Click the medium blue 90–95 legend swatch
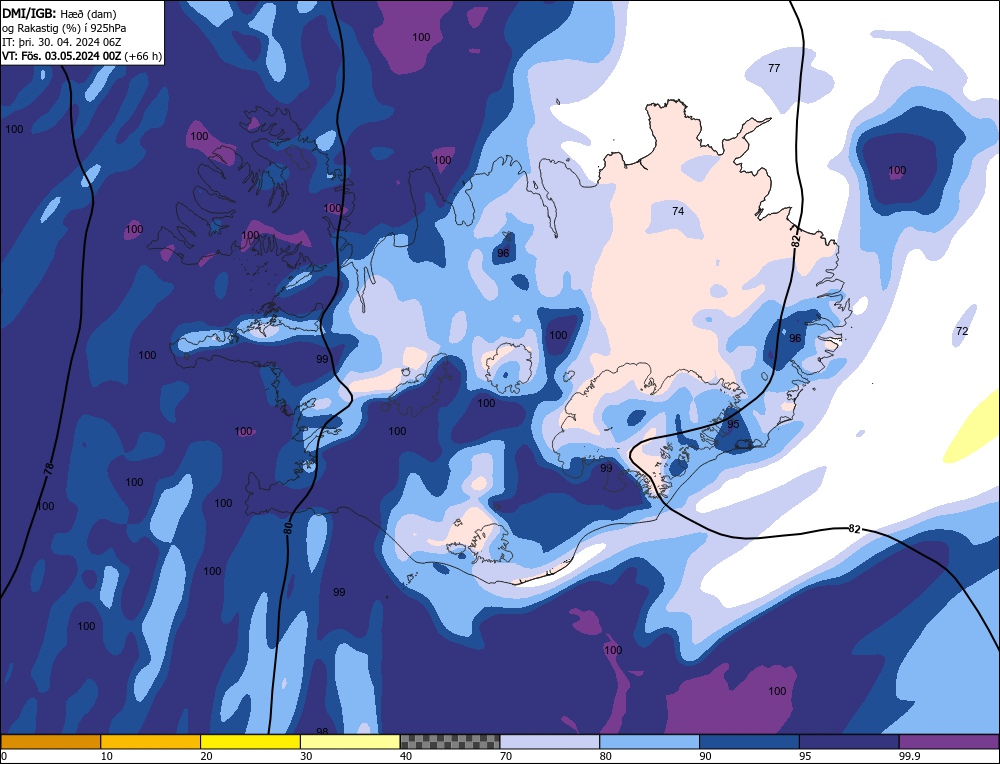 (749, 741)
